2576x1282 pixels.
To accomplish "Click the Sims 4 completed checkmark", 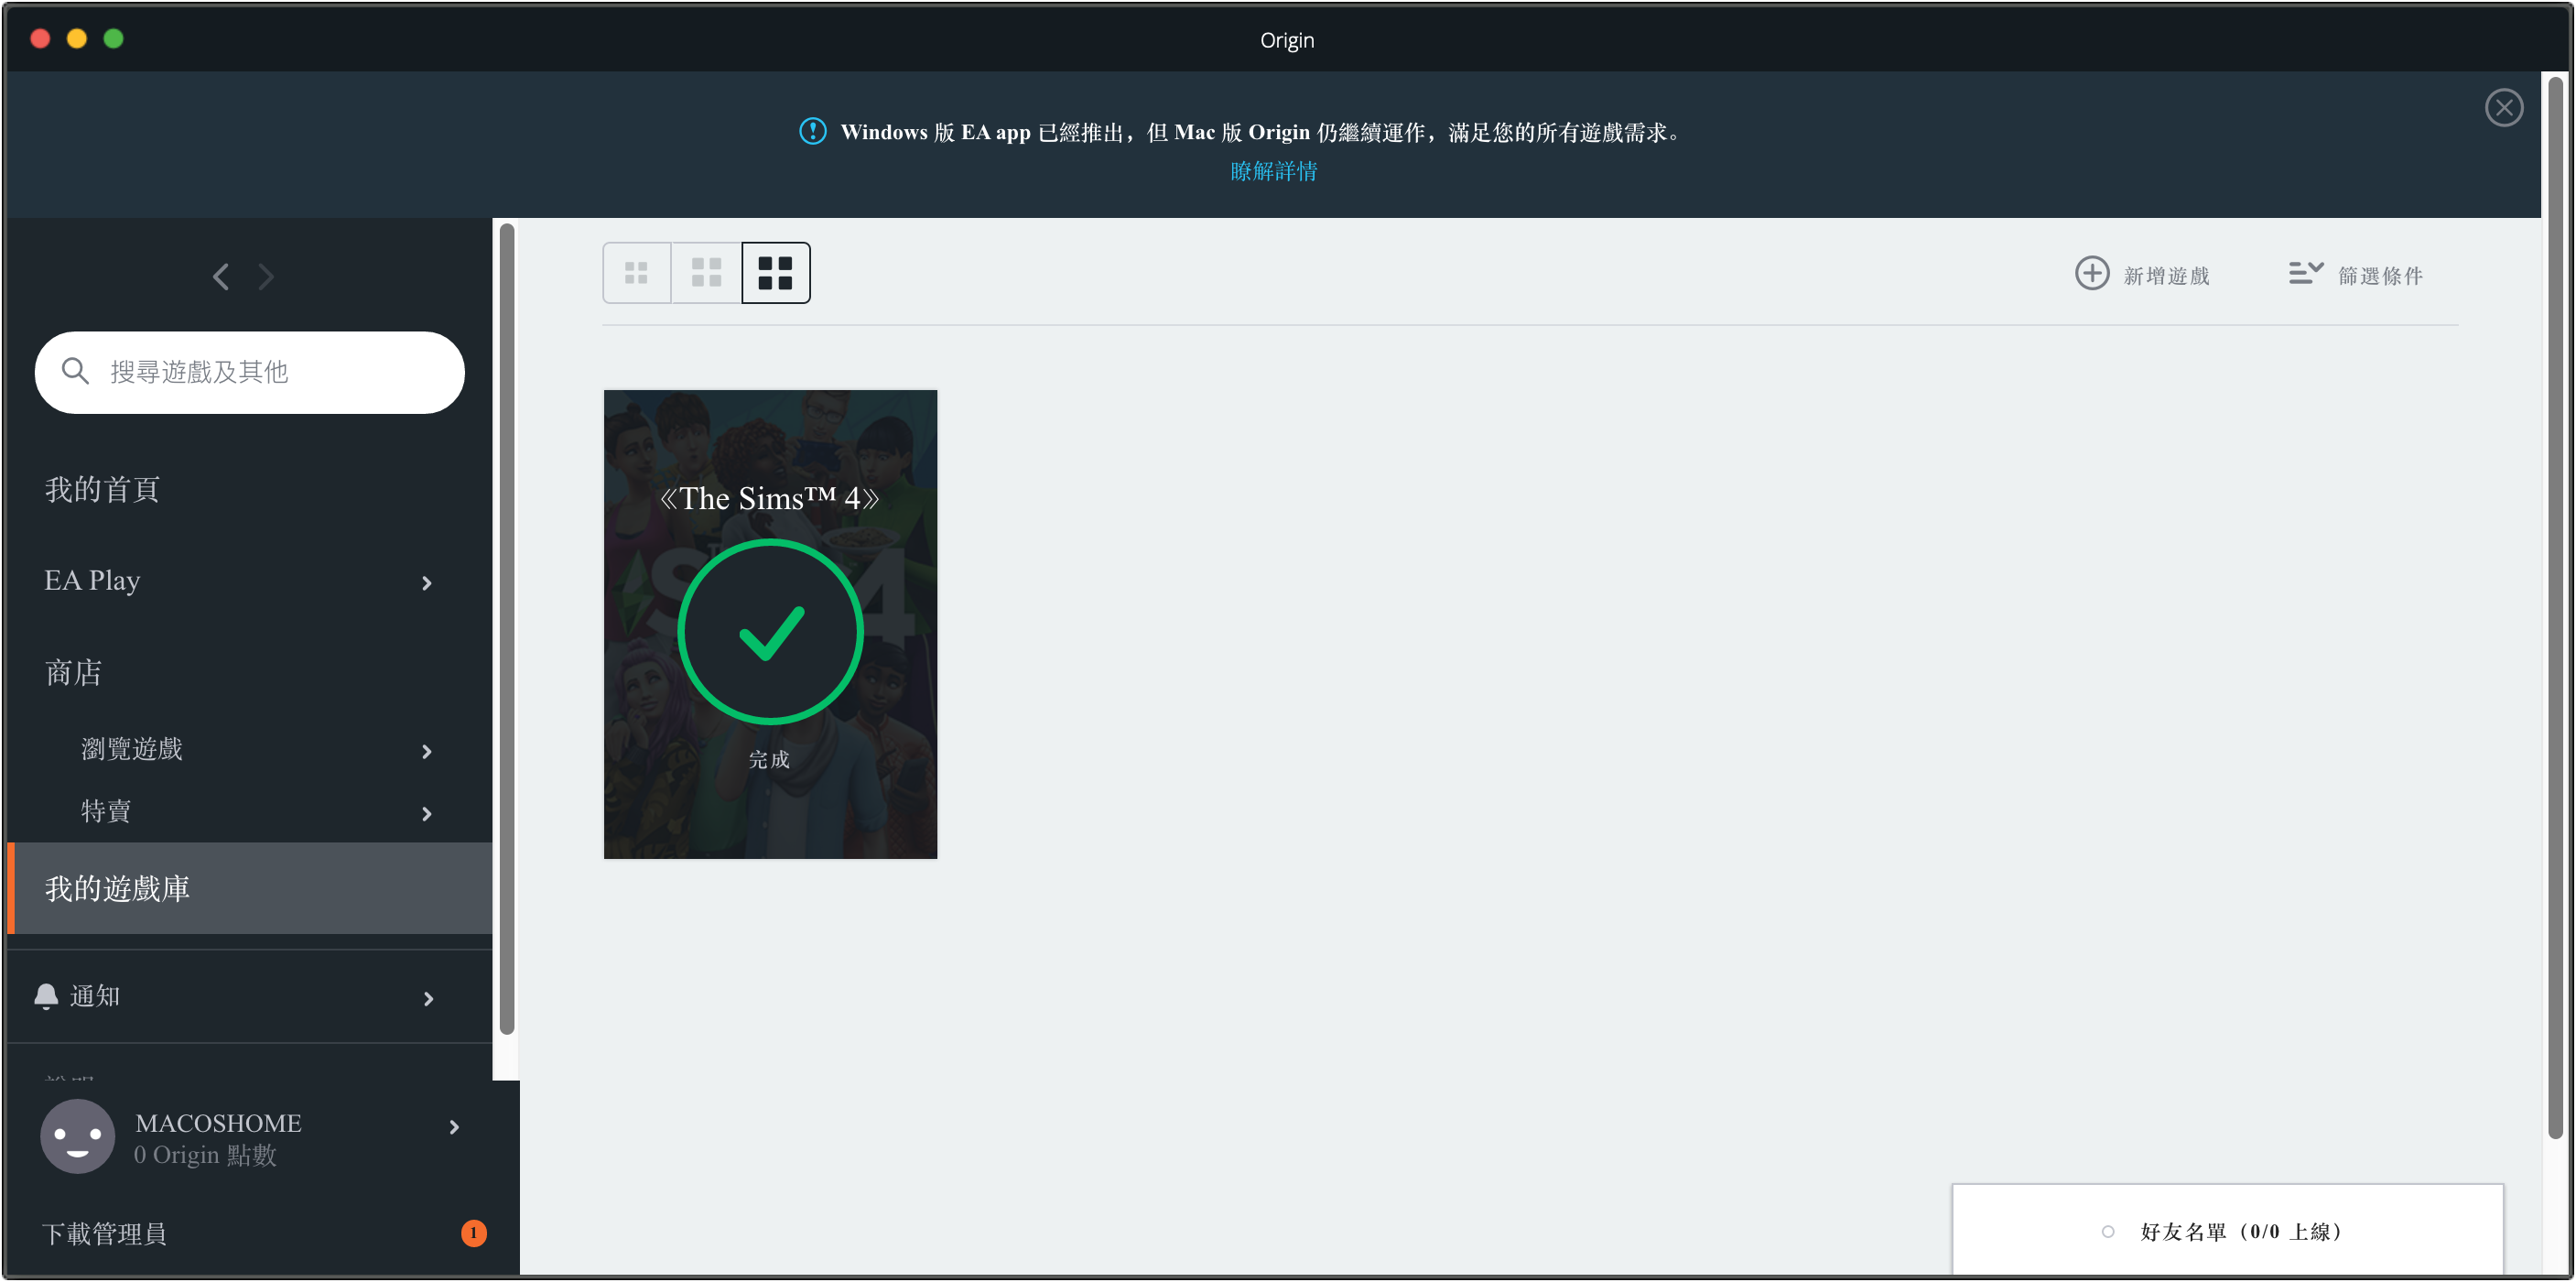I will click(771, 632).
